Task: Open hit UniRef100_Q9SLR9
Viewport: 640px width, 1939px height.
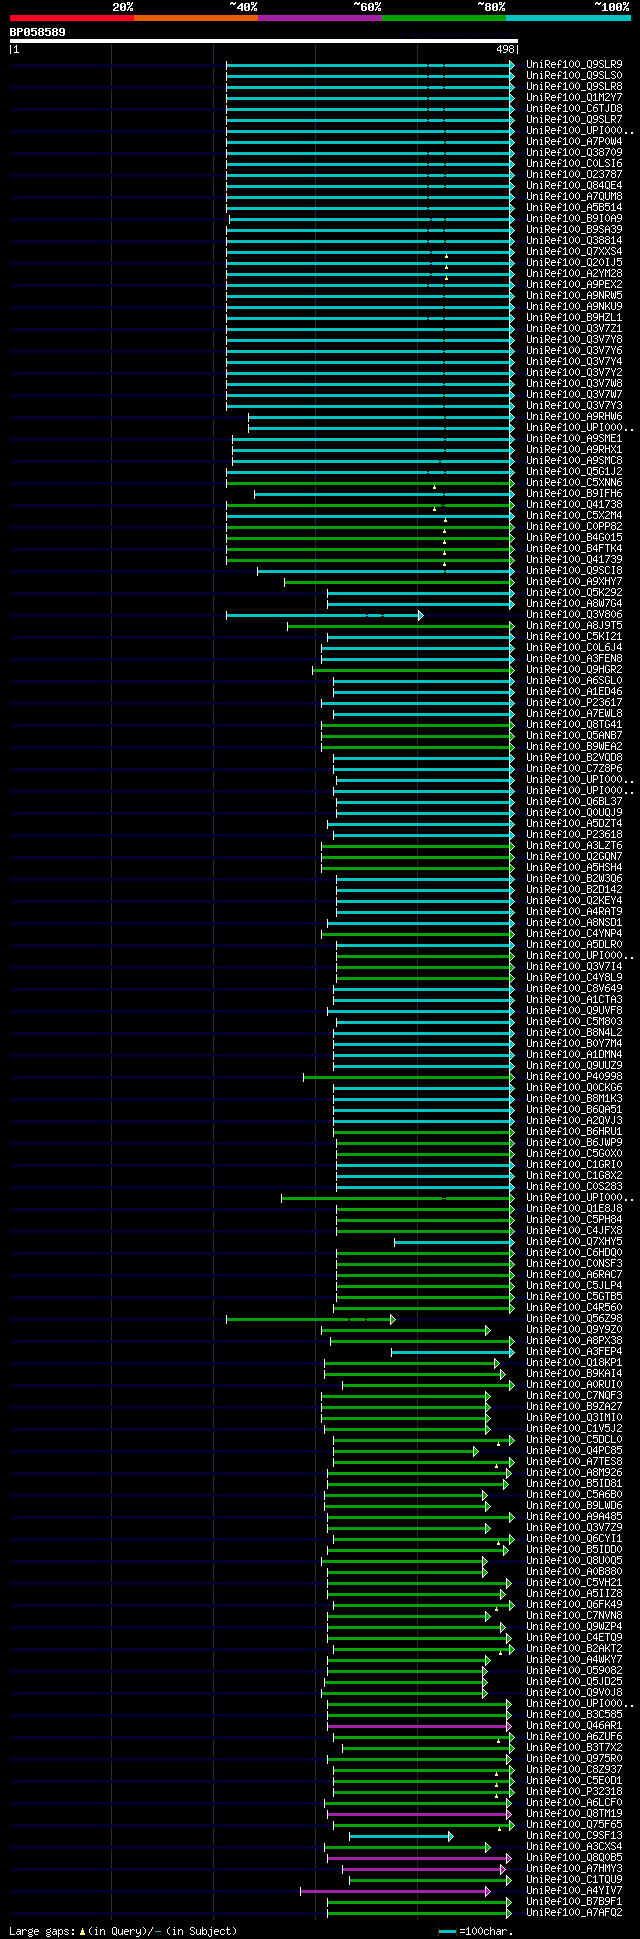Action: pos(574,64)
